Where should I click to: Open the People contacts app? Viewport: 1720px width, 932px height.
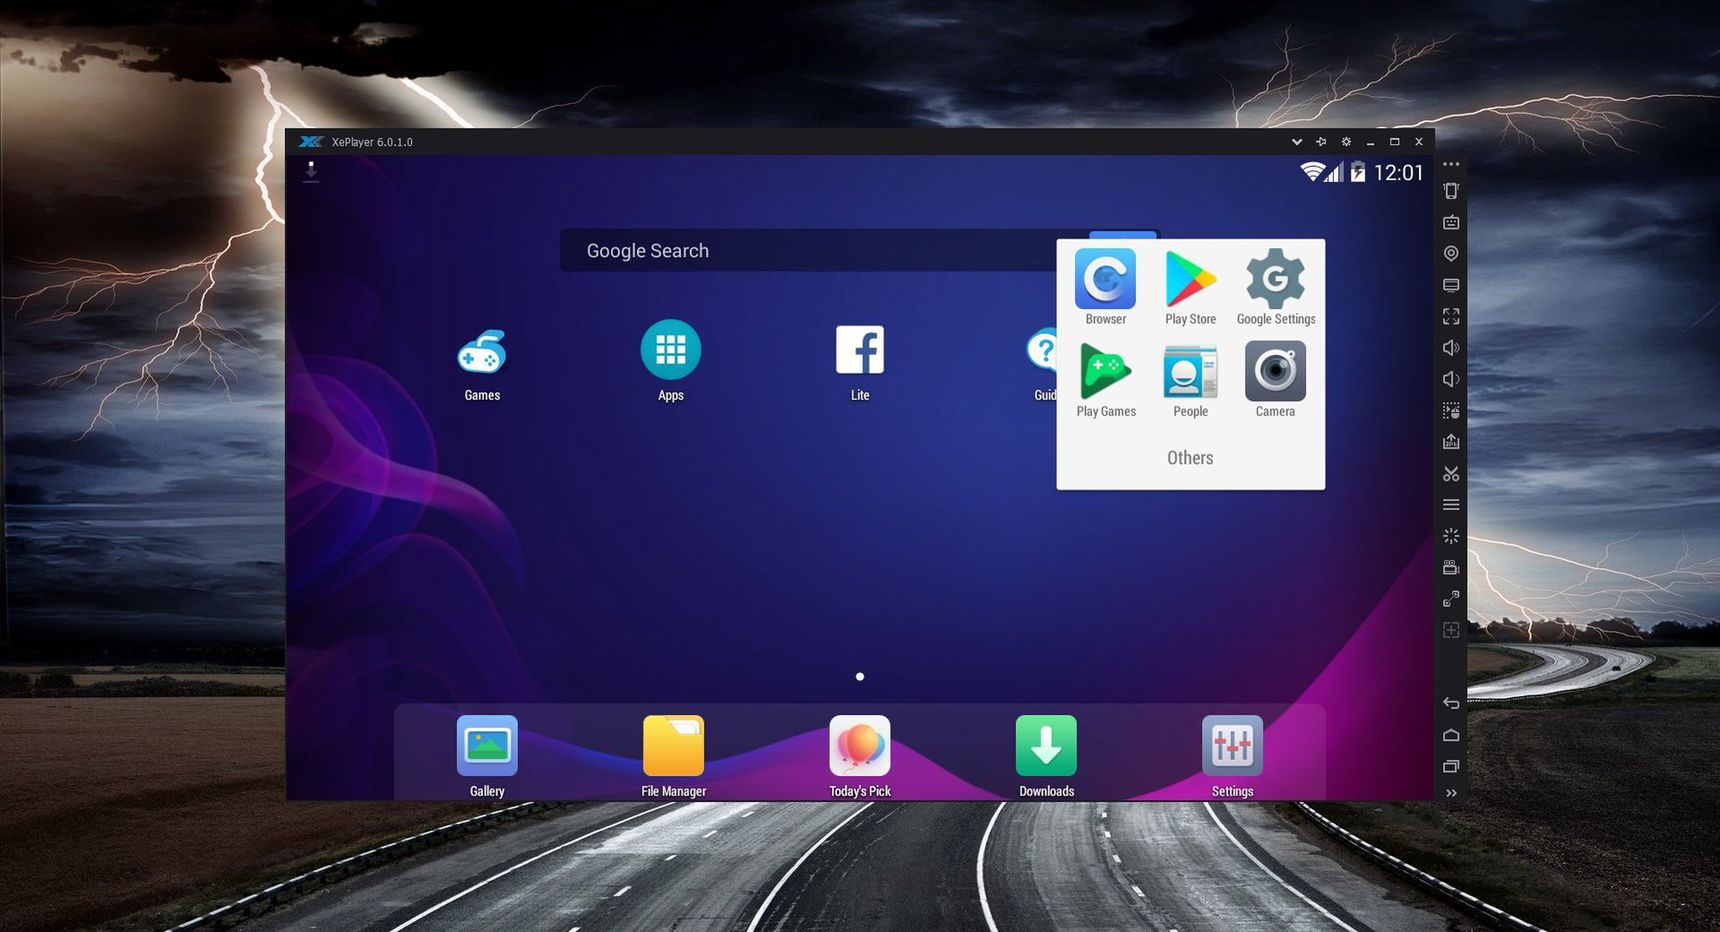1190,371
